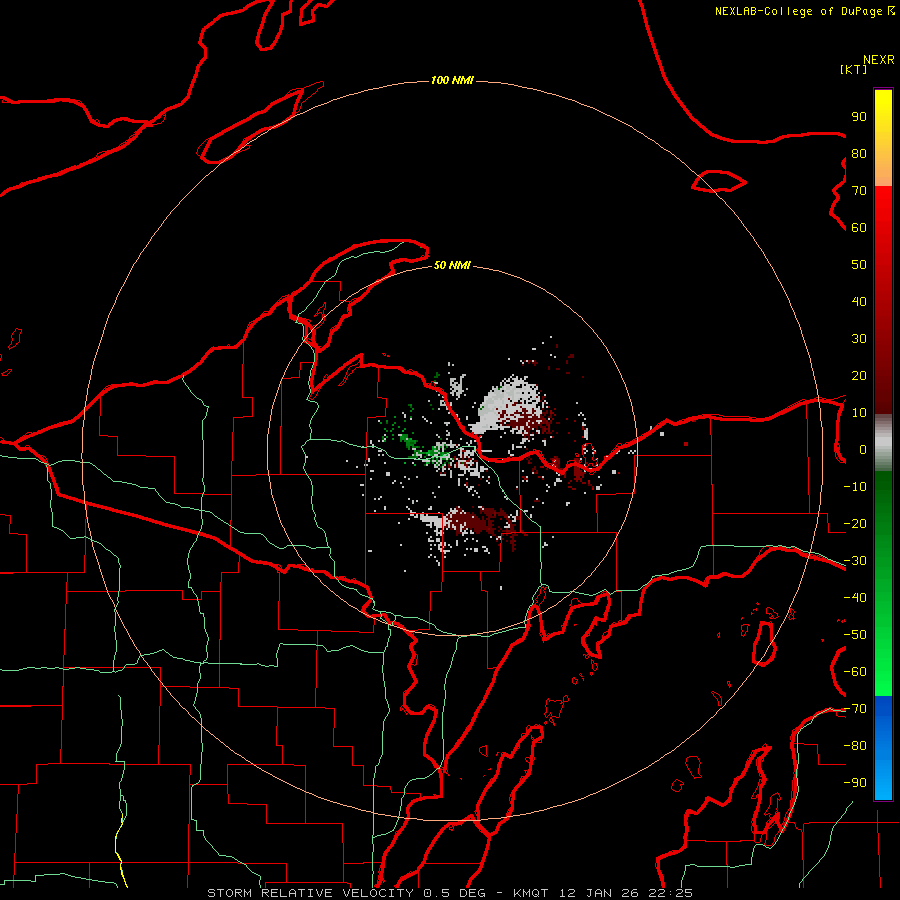This screenshot has width=900, height=900.
Task: Click the 40 value on the velocity scale
Action: tap(859, 302)
